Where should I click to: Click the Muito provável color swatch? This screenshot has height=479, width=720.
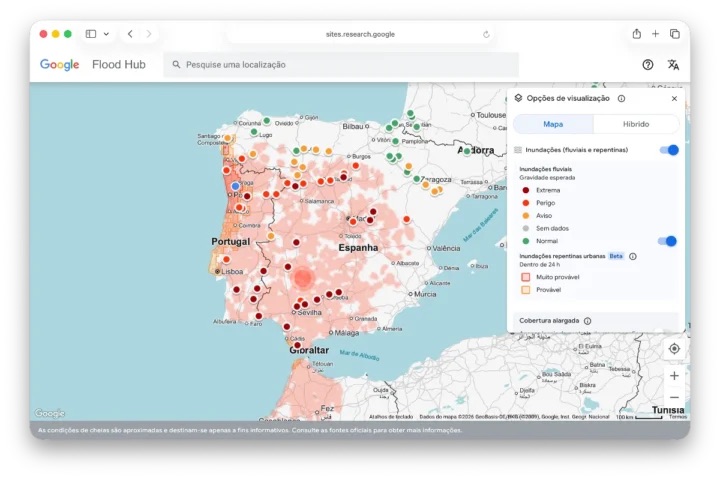525,276
